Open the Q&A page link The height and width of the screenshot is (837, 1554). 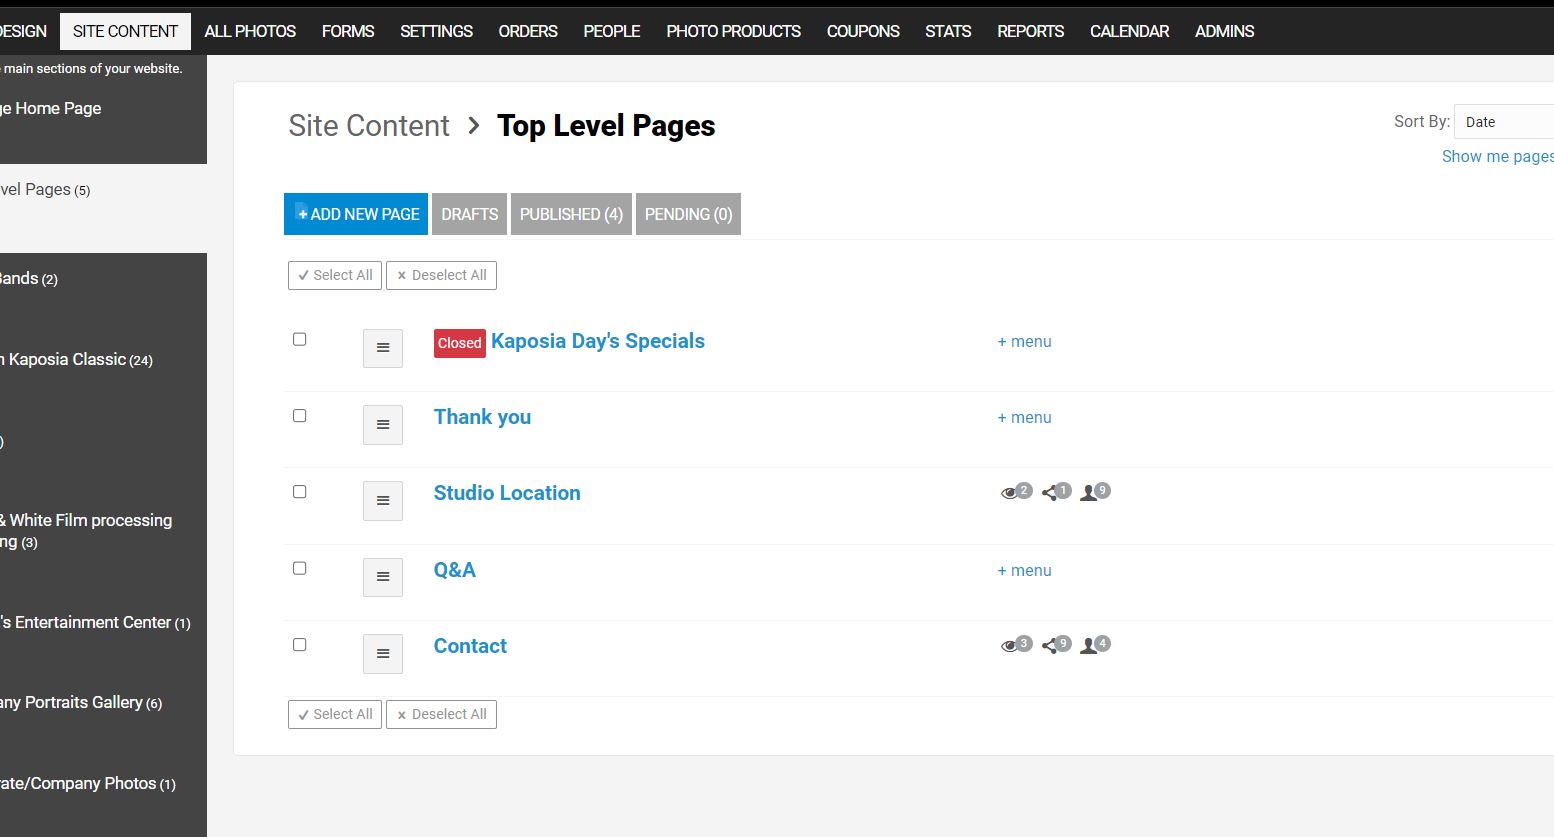454,570
